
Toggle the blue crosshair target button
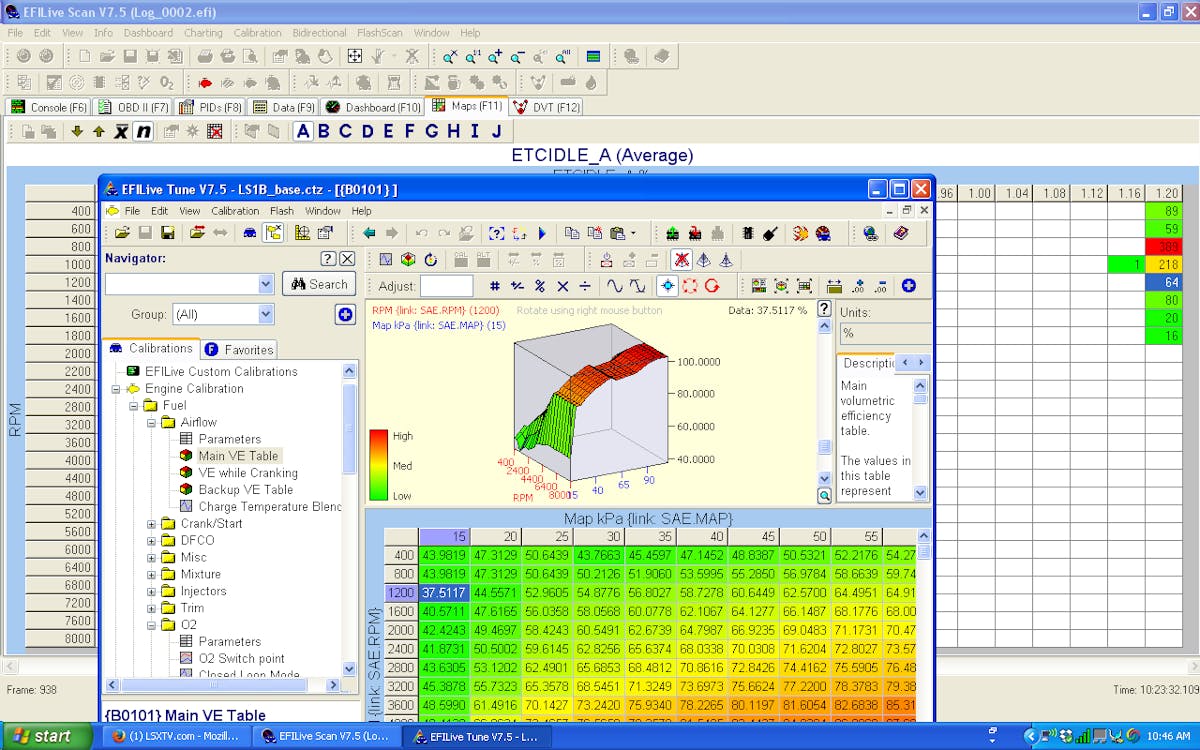click(x=667, y=286)
